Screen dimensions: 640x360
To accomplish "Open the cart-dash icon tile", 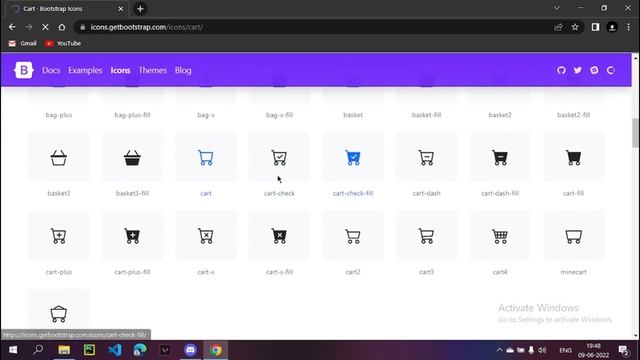I will pos(427,157).
